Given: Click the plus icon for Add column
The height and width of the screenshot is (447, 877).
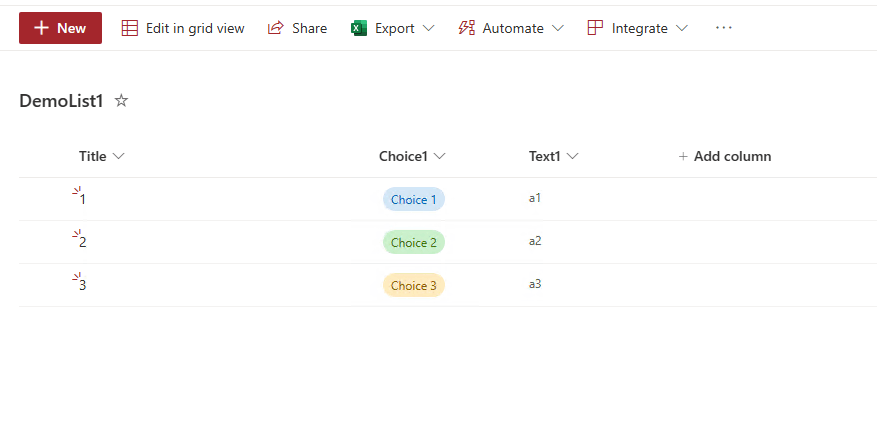Looking at the screenshot, I should point(683,156).
